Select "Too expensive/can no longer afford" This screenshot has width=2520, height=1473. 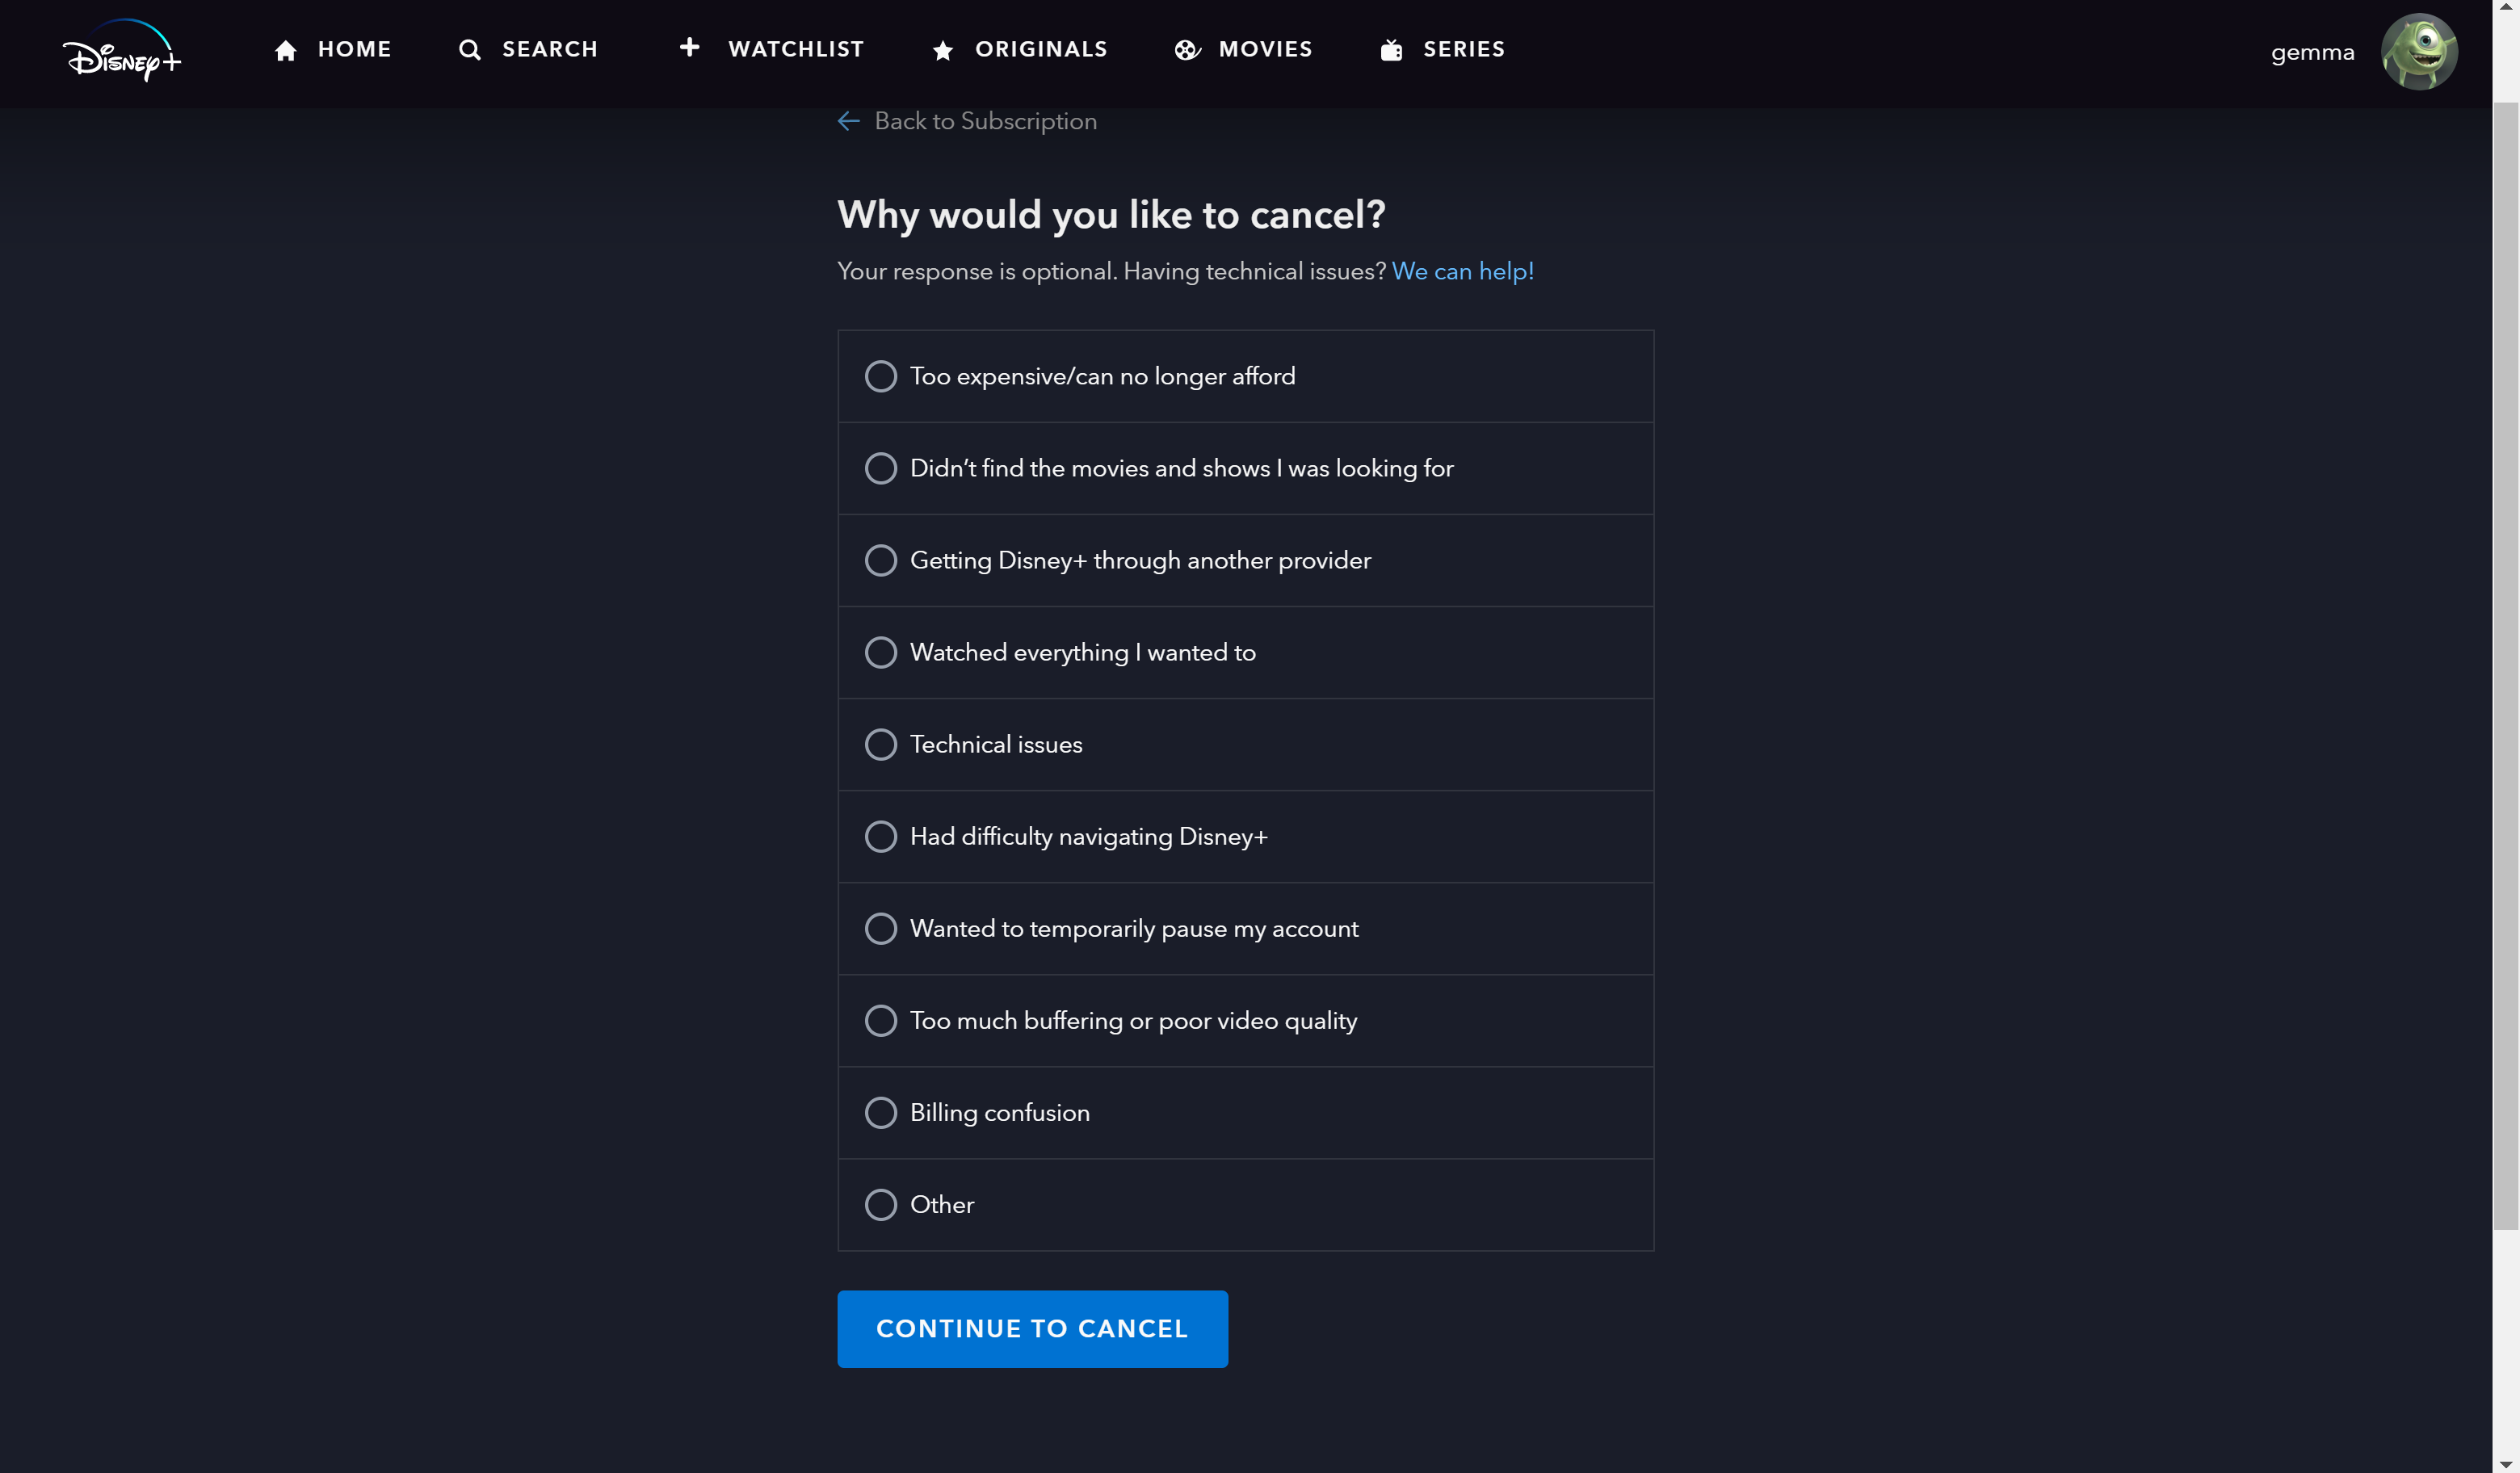click(1246, 377)
